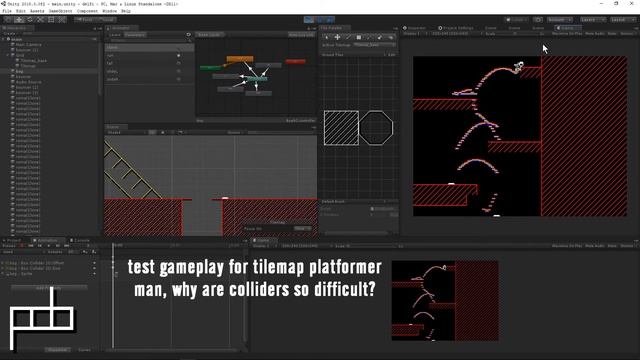Image resolution: width=640 pixels, height=360 pixels.
Task: Switch to the Inspector tab
Action: [x=414, y=28]
